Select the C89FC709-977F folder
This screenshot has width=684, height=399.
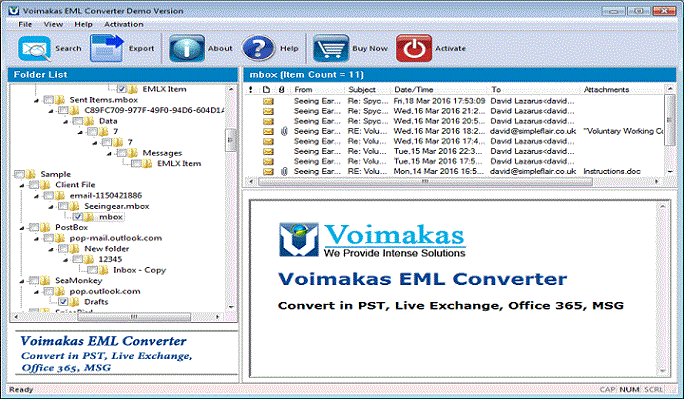click(154, 110)
